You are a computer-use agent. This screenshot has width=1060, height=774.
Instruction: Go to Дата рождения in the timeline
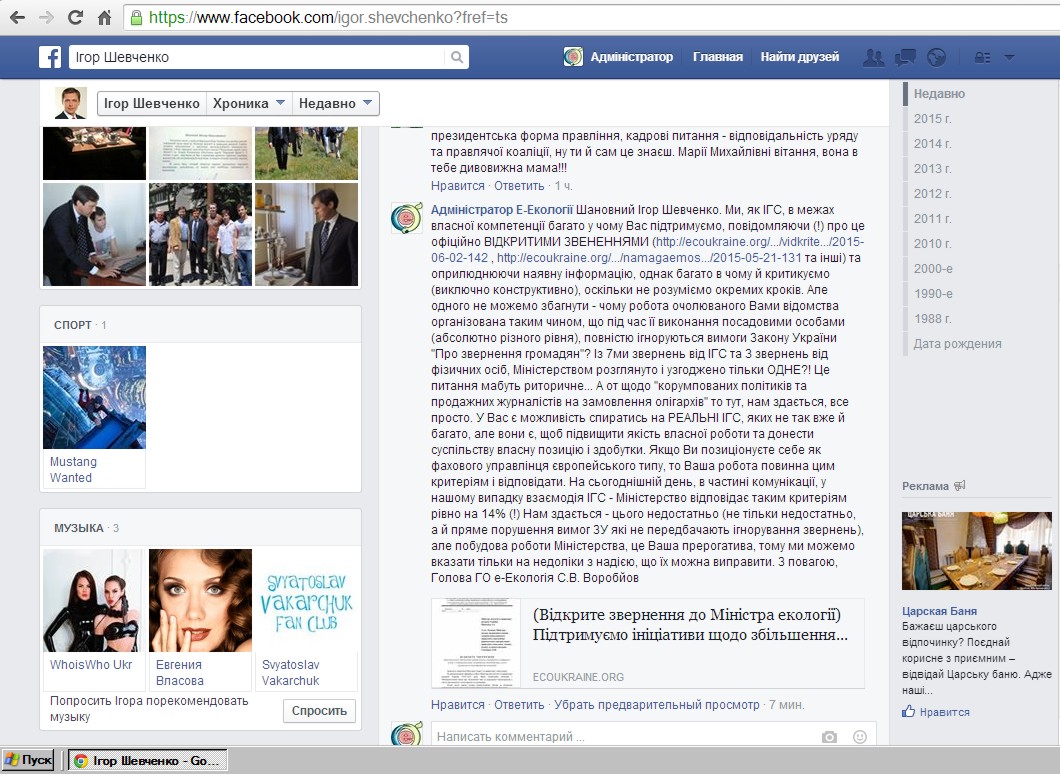(957, 343)
